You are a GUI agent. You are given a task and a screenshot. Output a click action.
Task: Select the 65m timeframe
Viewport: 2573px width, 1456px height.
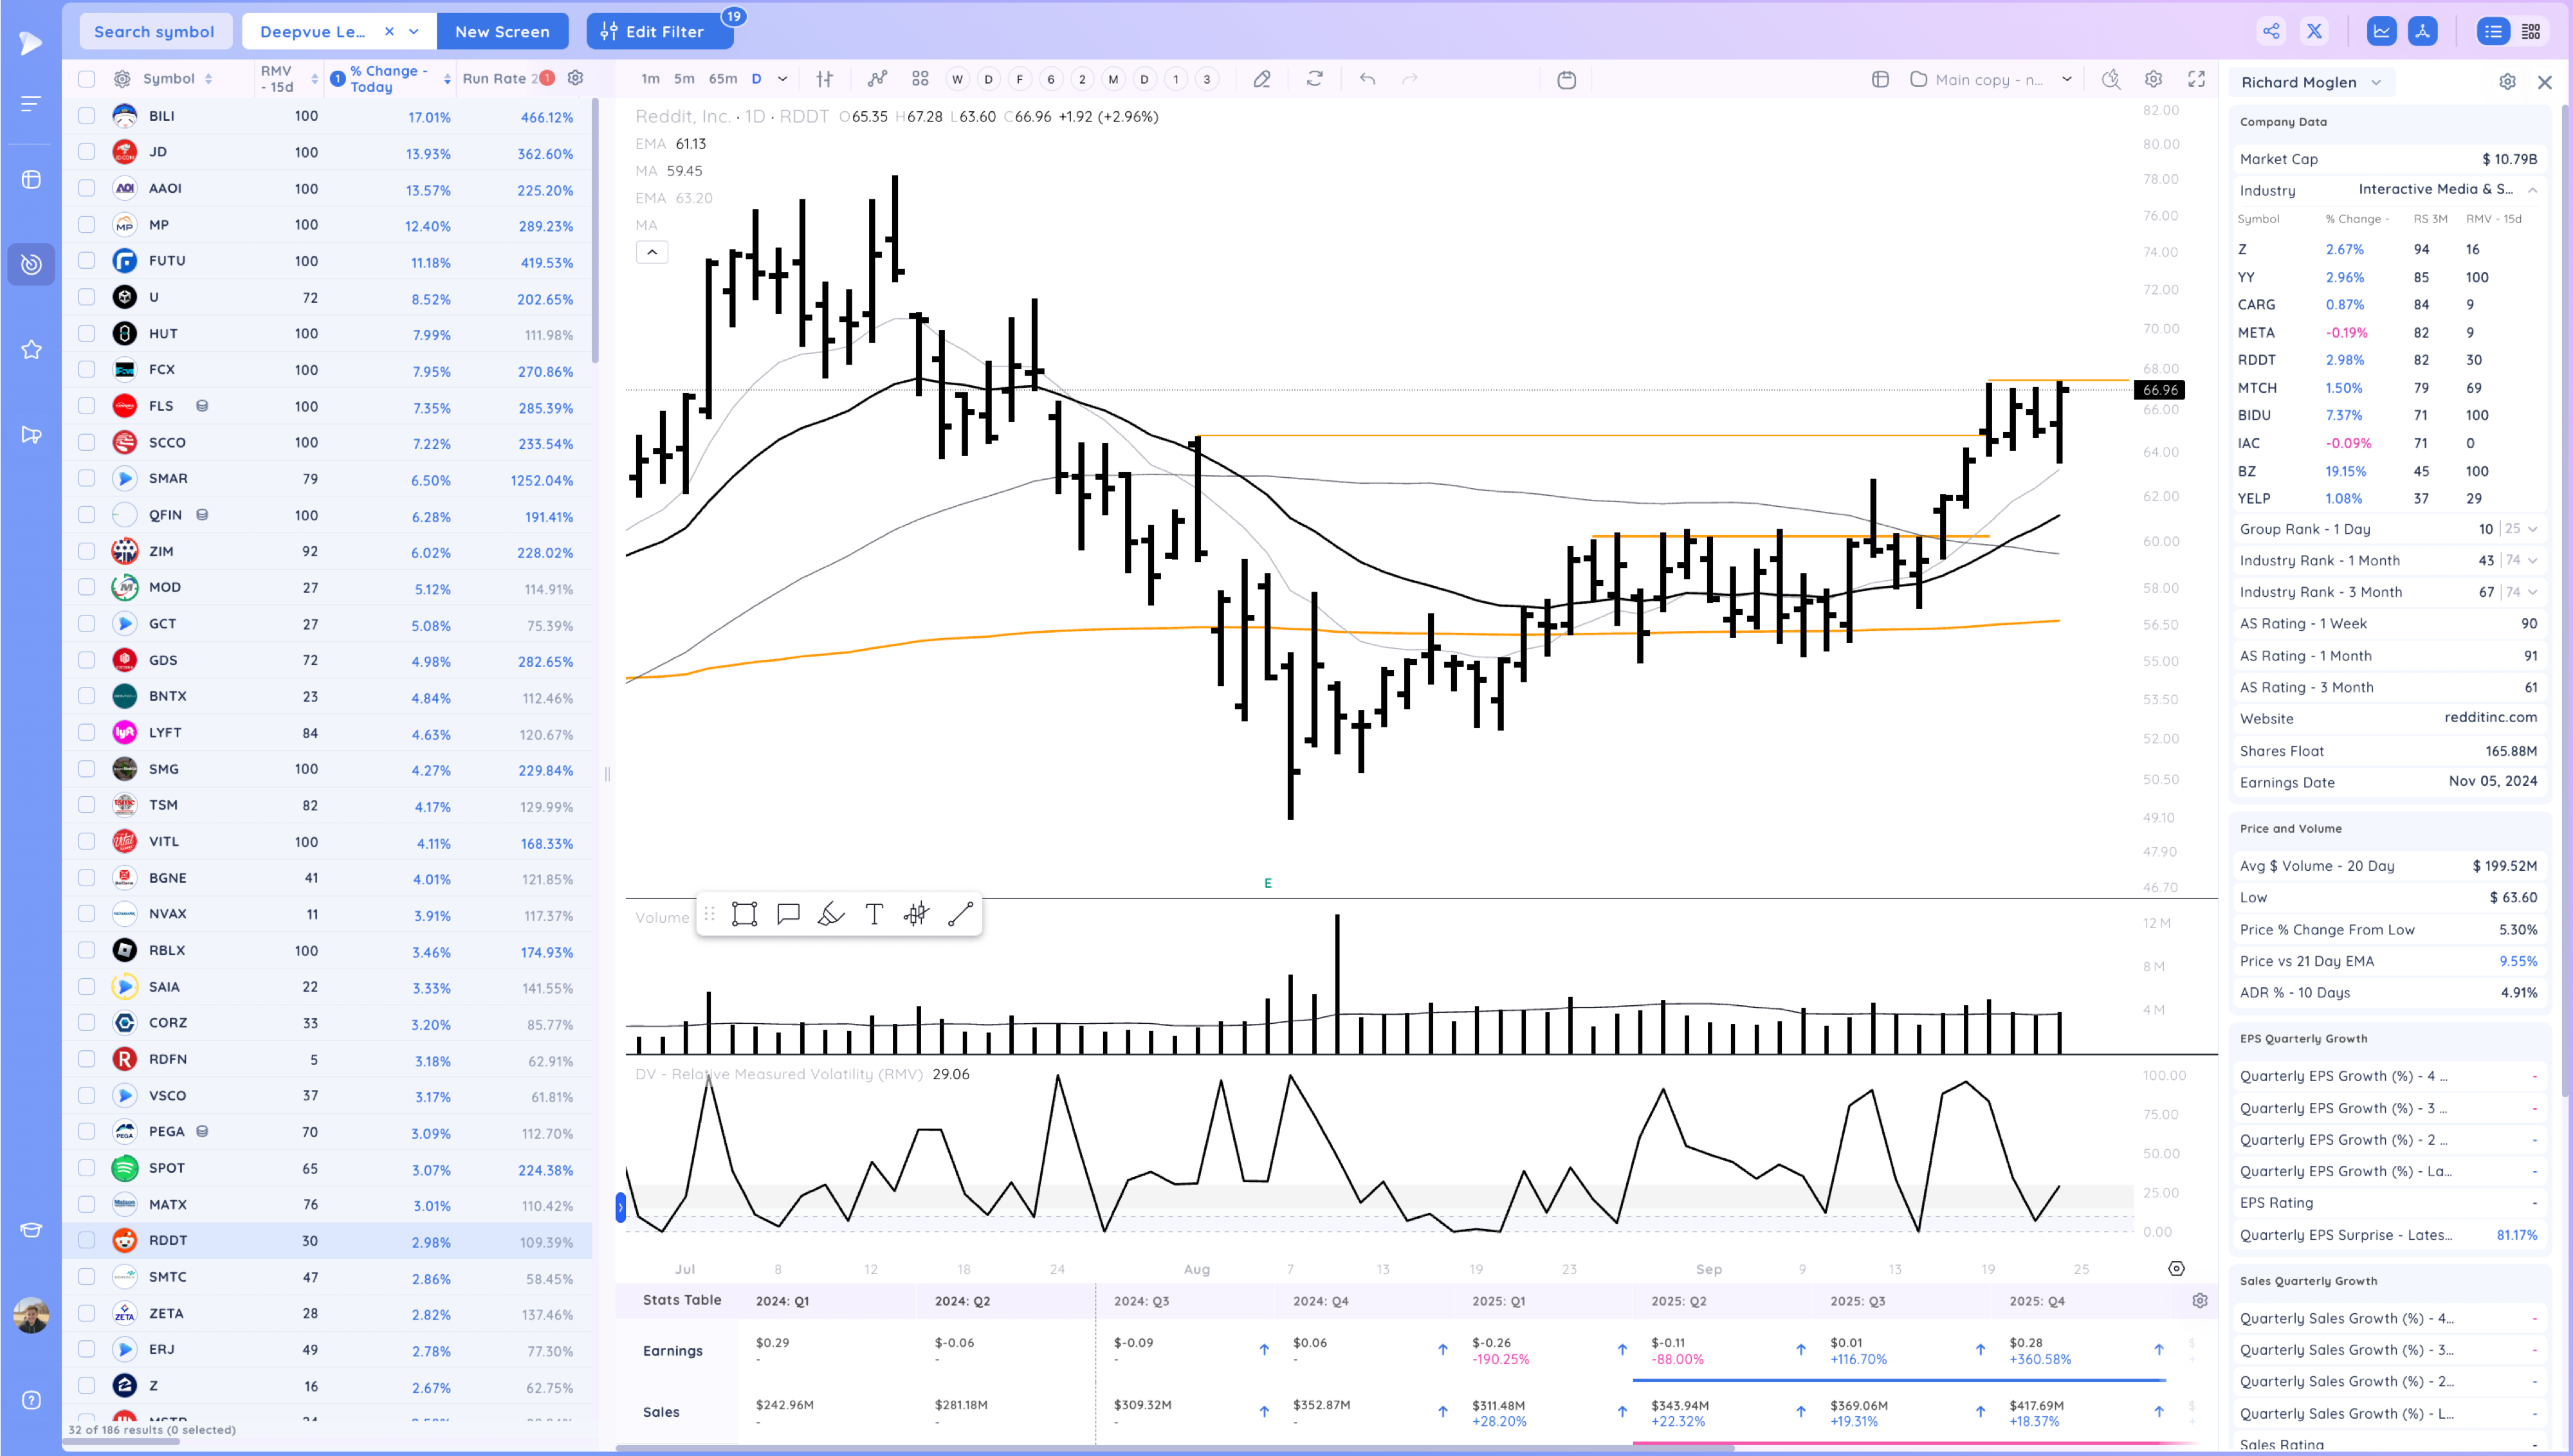click(x=722, y=79)
